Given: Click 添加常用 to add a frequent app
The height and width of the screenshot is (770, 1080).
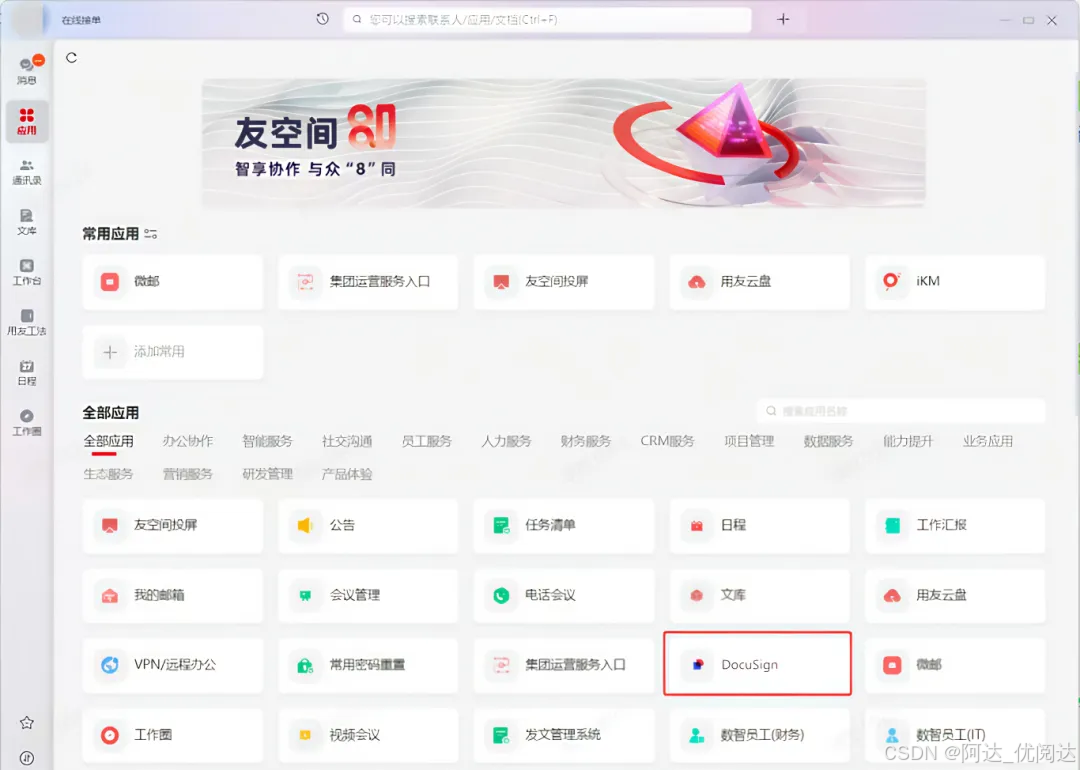Looking at the screenshot, I should point(173,352).
